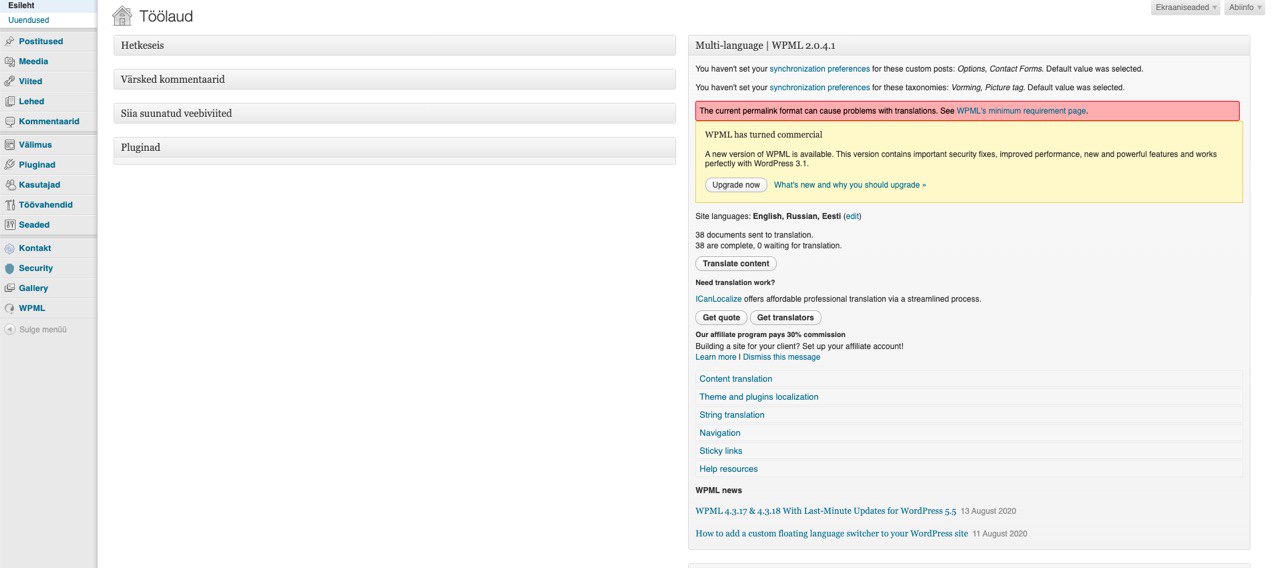Image resolution: width=1280 pixels, height=568 pixels.
Task: Open ICanLocalize link
Action: [x=718, y=299]
